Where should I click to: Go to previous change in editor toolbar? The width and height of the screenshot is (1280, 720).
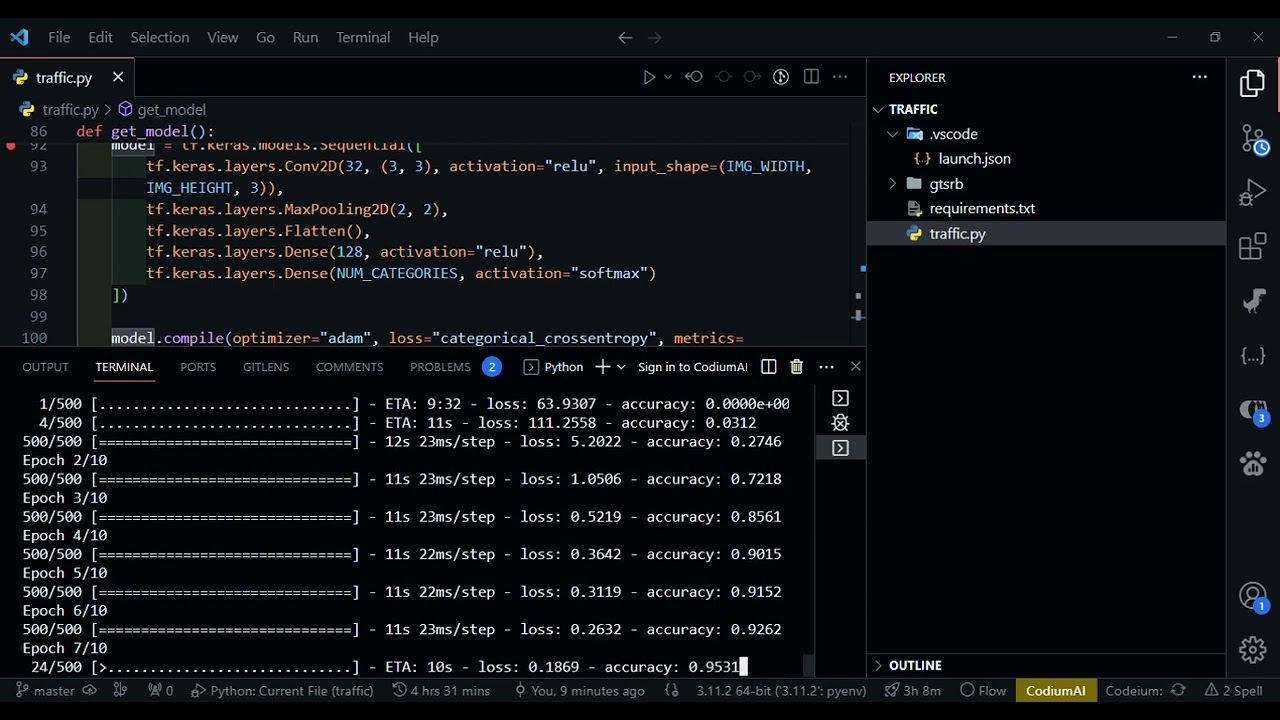coord(694,77)
